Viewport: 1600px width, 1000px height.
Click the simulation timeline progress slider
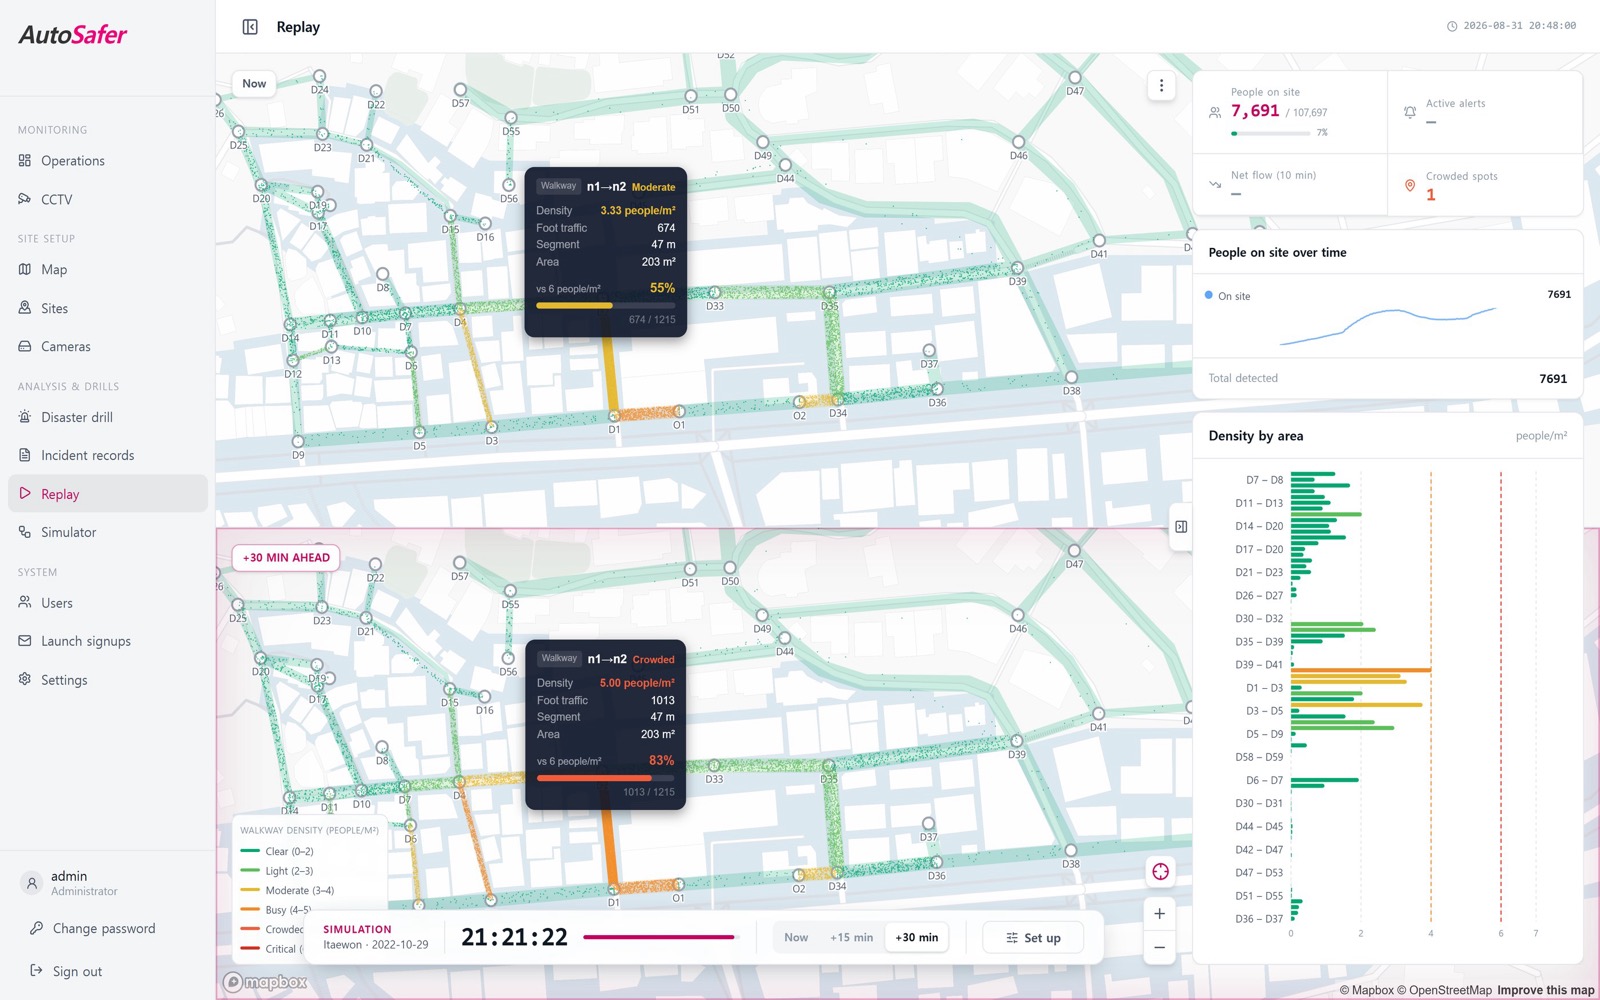coord(660,937)
